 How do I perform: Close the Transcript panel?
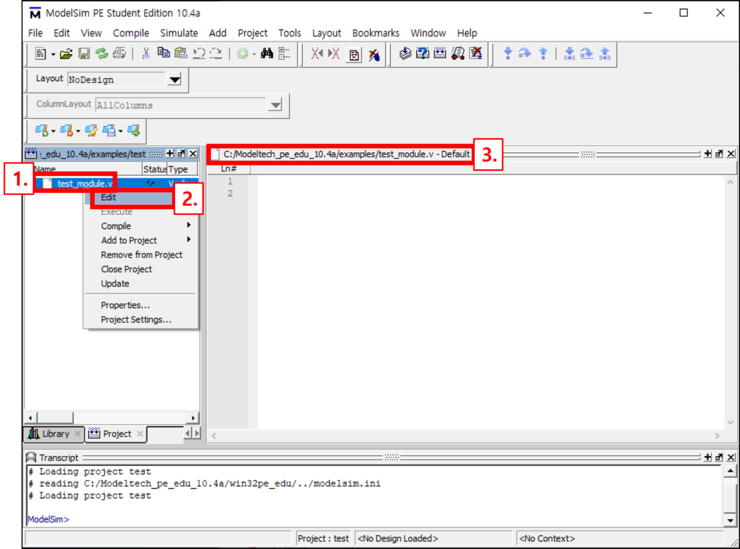tap(731, 457)
